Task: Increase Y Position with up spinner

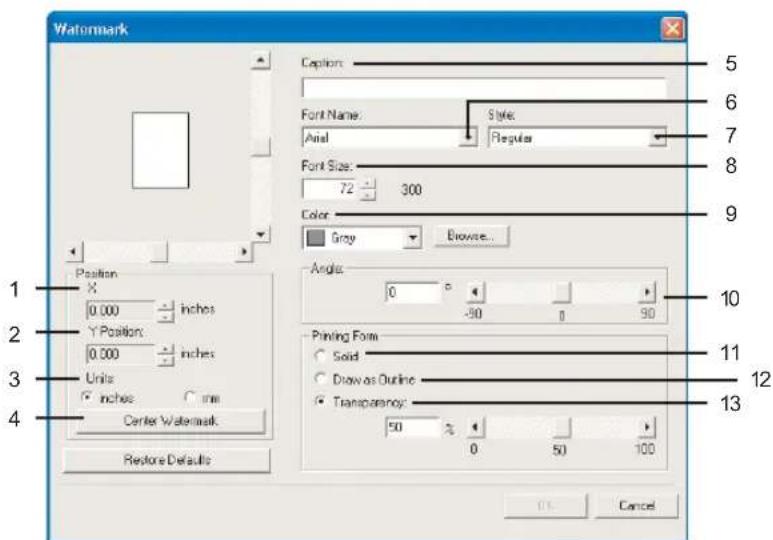Action: click(166, 350)
